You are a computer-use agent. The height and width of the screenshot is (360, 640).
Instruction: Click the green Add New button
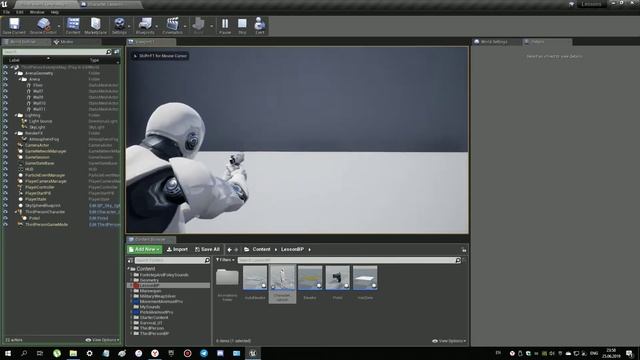(144, 249)
